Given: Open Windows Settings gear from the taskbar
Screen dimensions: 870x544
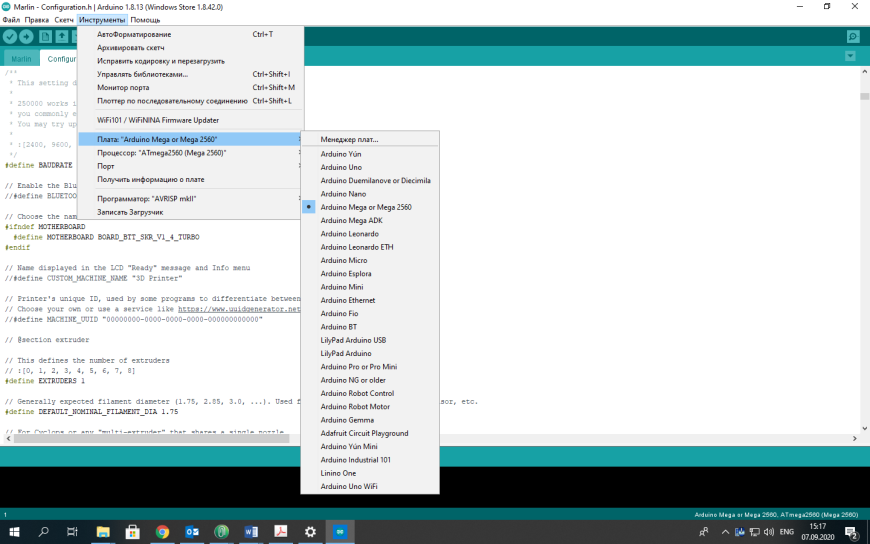Looking at the screenshot, I should pyautogui.click(x=310, y=532).
